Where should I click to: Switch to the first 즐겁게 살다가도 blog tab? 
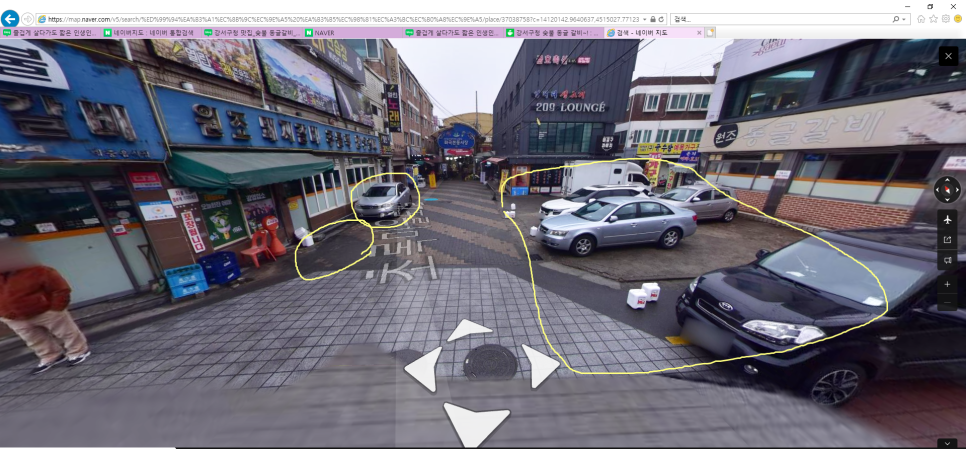click(51, 33)
